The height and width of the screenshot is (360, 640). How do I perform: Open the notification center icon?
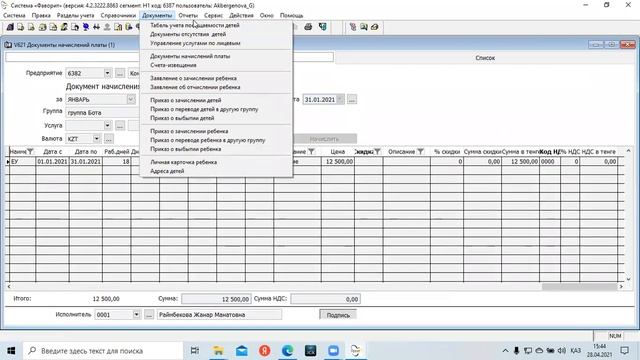click(624, 351)
